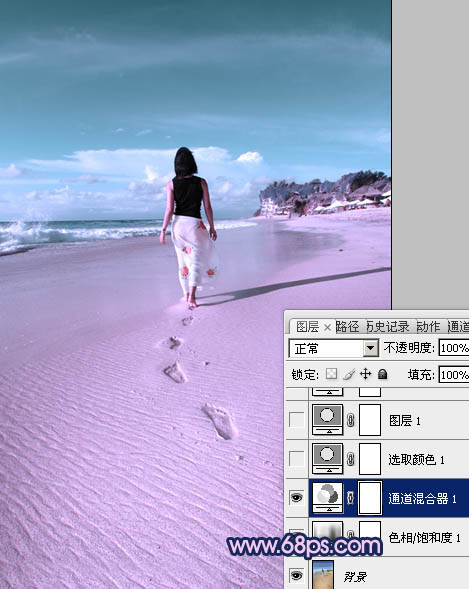Toggle lock transparent pixels icon
This screenshot has height=589, width=469.
(331, 374)
